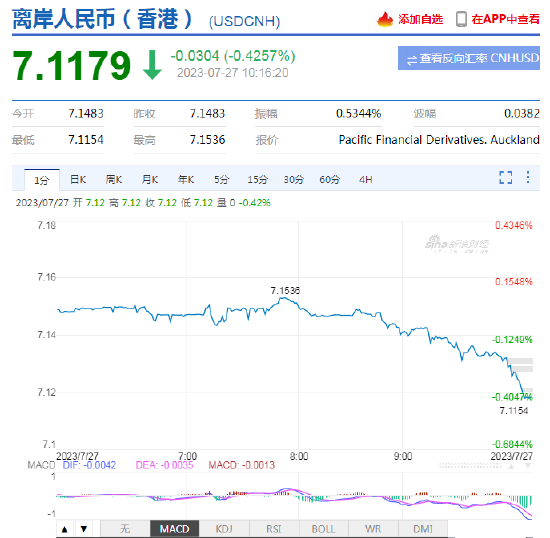
Task: Click the 离岸人民币（香港）title
Action: [102, 19]
